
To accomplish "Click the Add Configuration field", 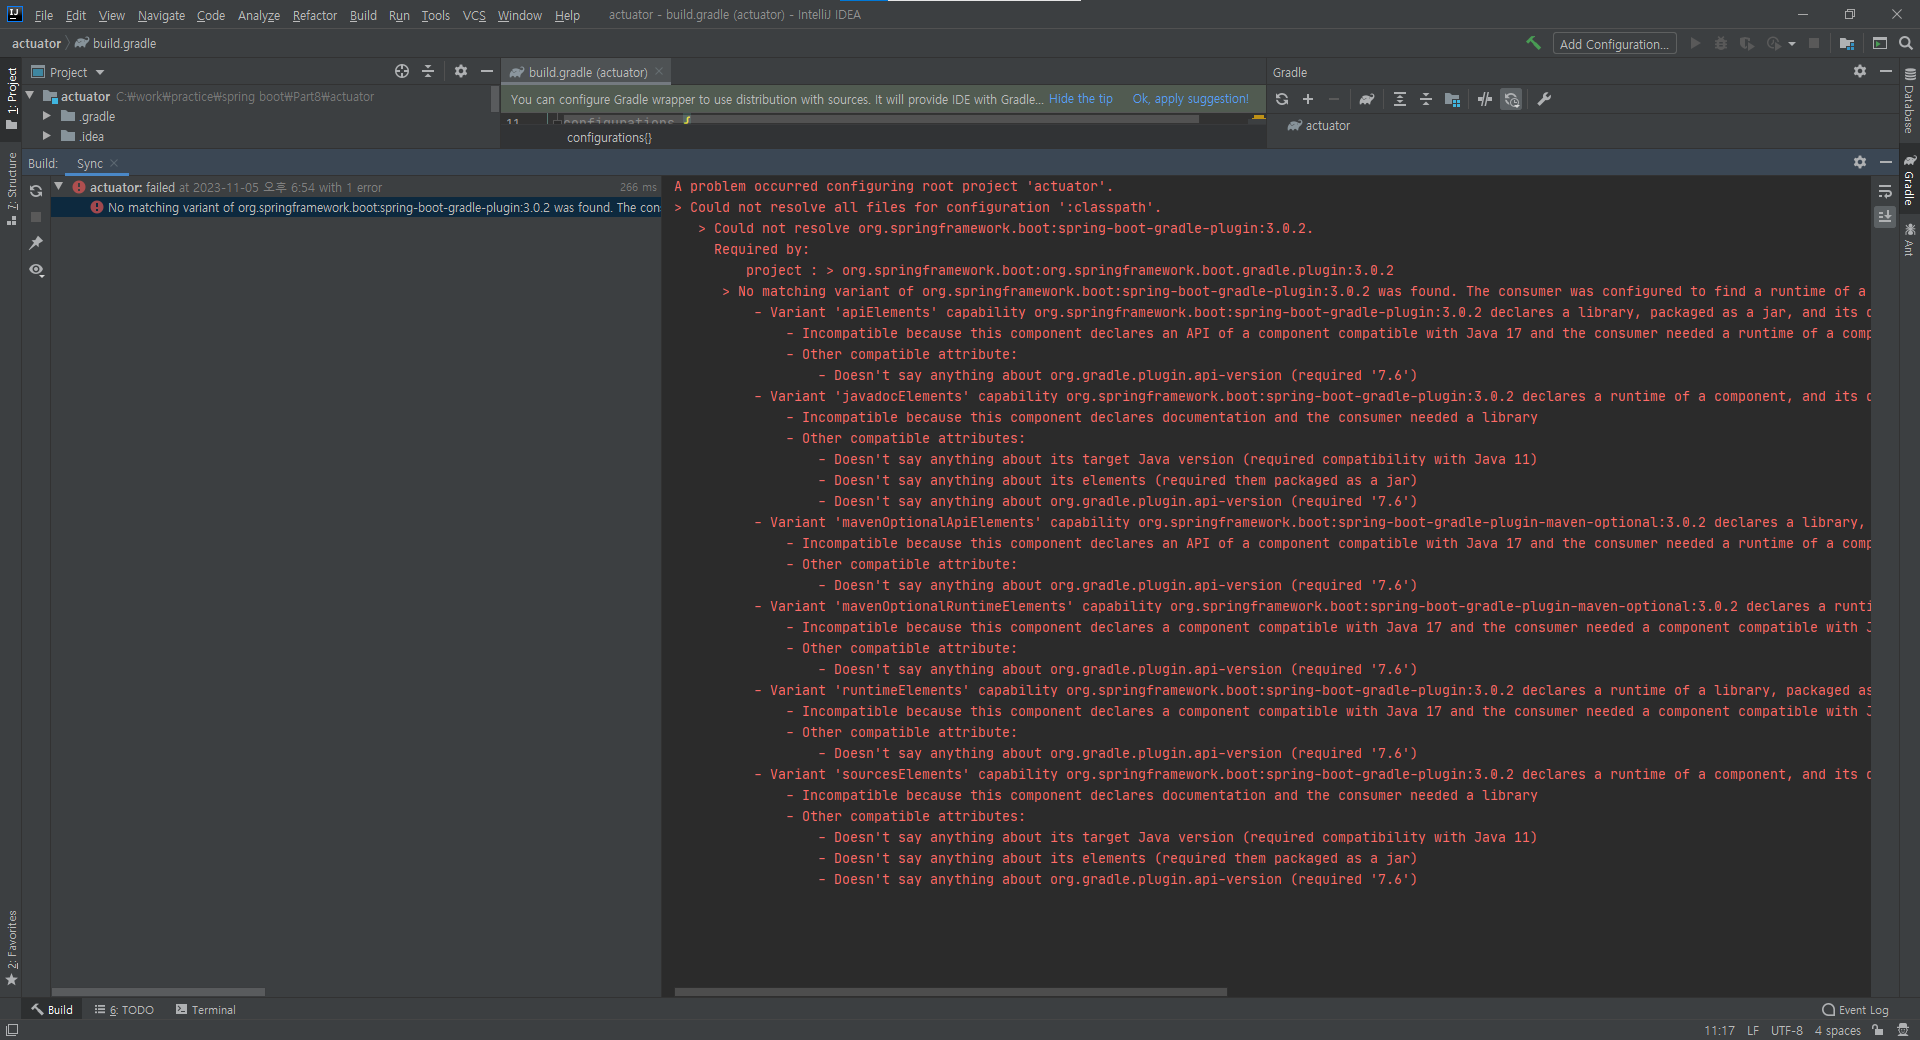I will pyautogui.click(x=1614, y=43).
